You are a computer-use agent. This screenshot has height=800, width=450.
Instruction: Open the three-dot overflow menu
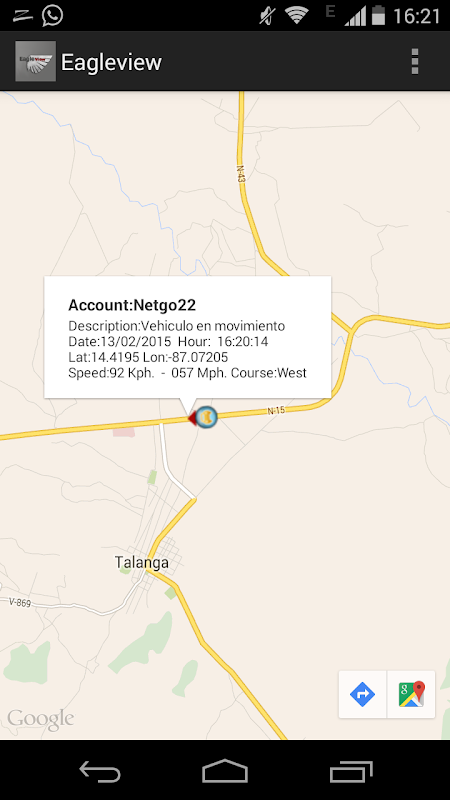tap(415, 62)
